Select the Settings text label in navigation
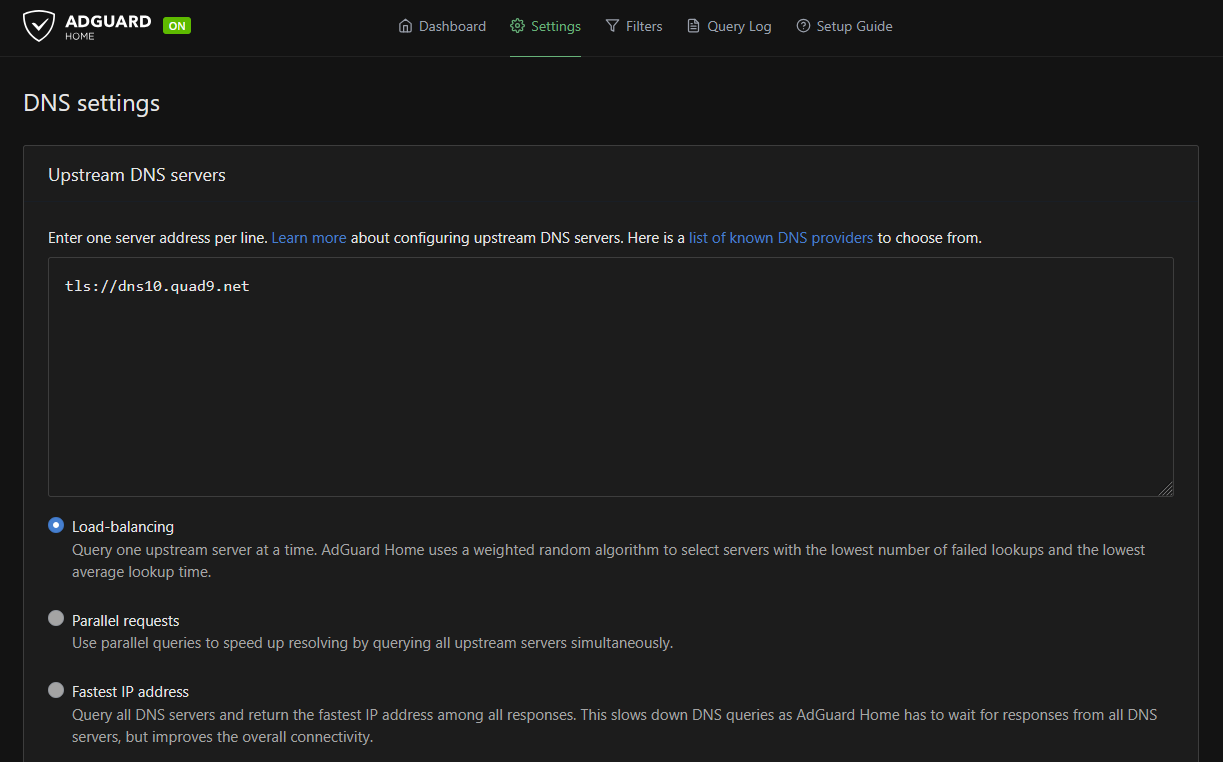This screenshot has height=762, width=1223. [x=555, y=27]
